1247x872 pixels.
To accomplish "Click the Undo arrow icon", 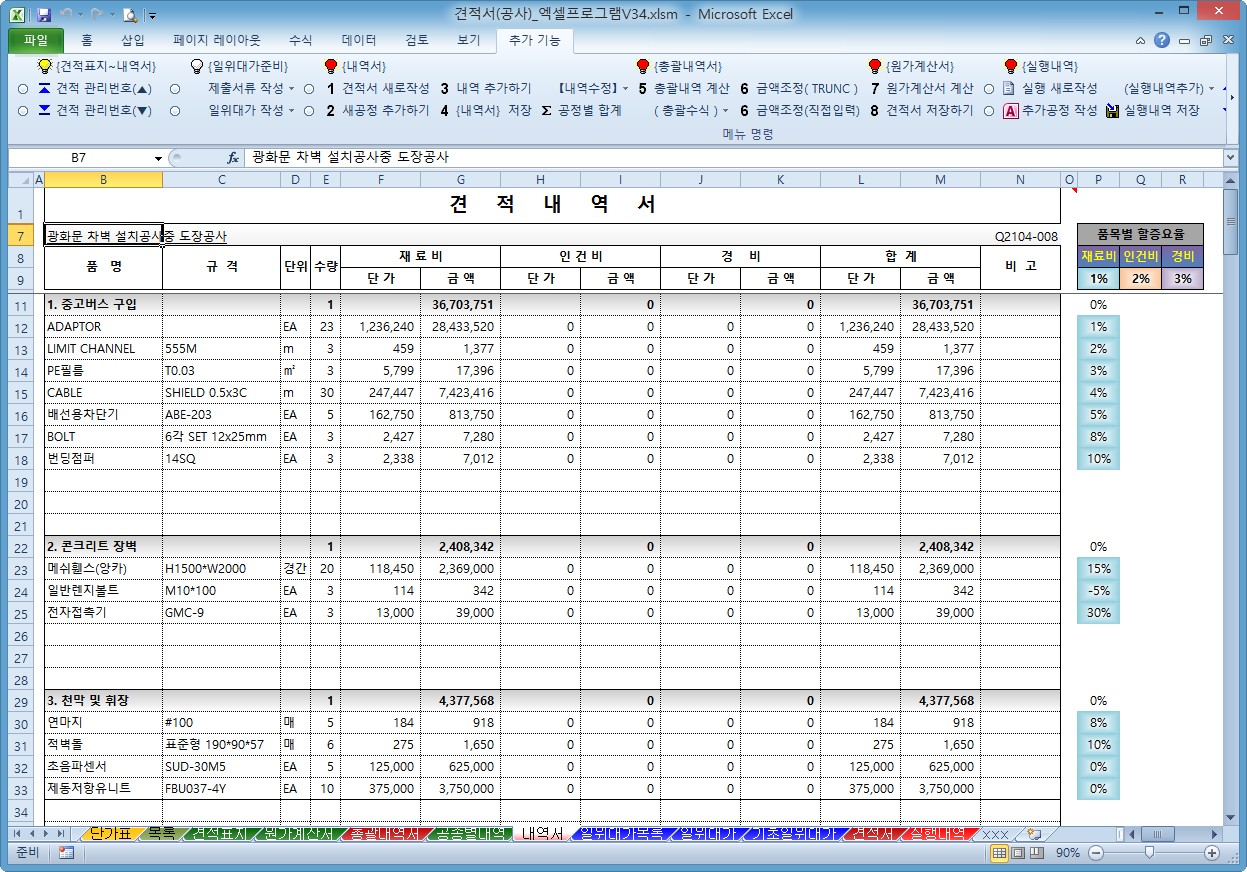I will (x=67, y=15).
